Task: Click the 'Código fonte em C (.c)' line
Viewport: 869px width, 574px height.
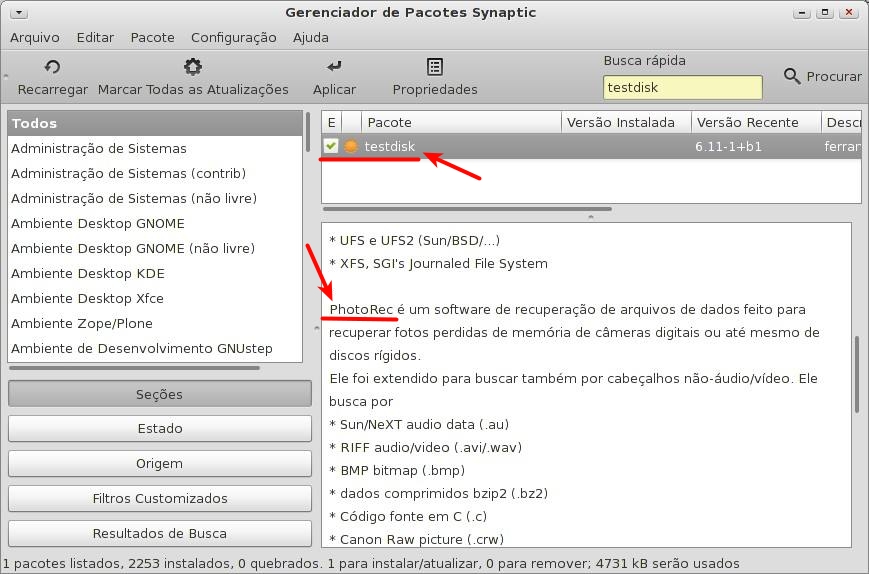Action: [x=408, y=516]
